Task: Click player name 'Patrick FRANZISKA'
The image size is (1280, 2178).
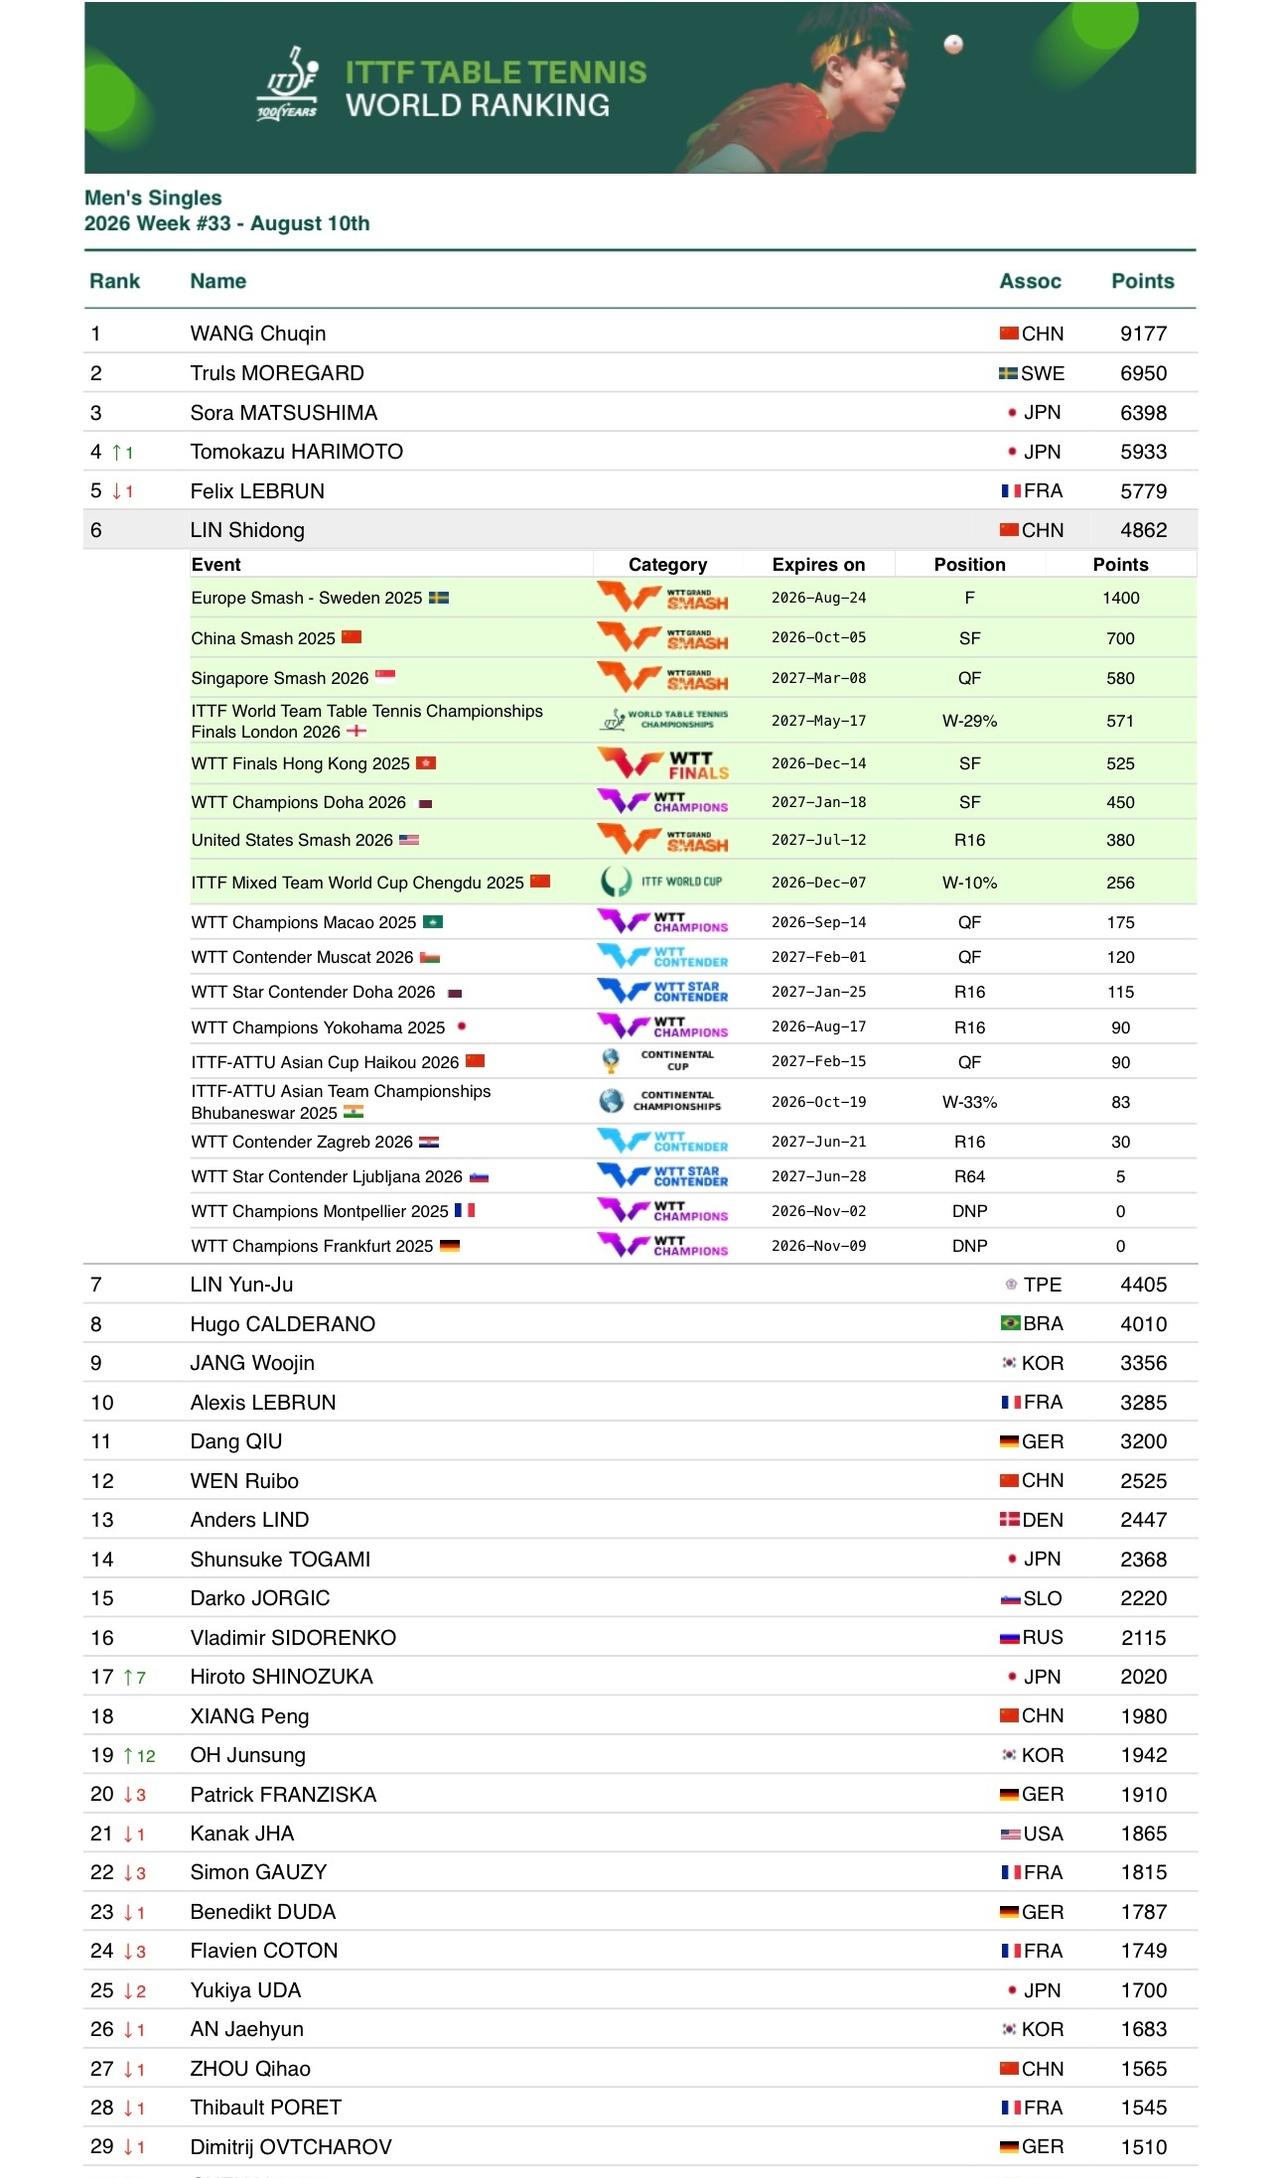Action: pos(283,1794)
